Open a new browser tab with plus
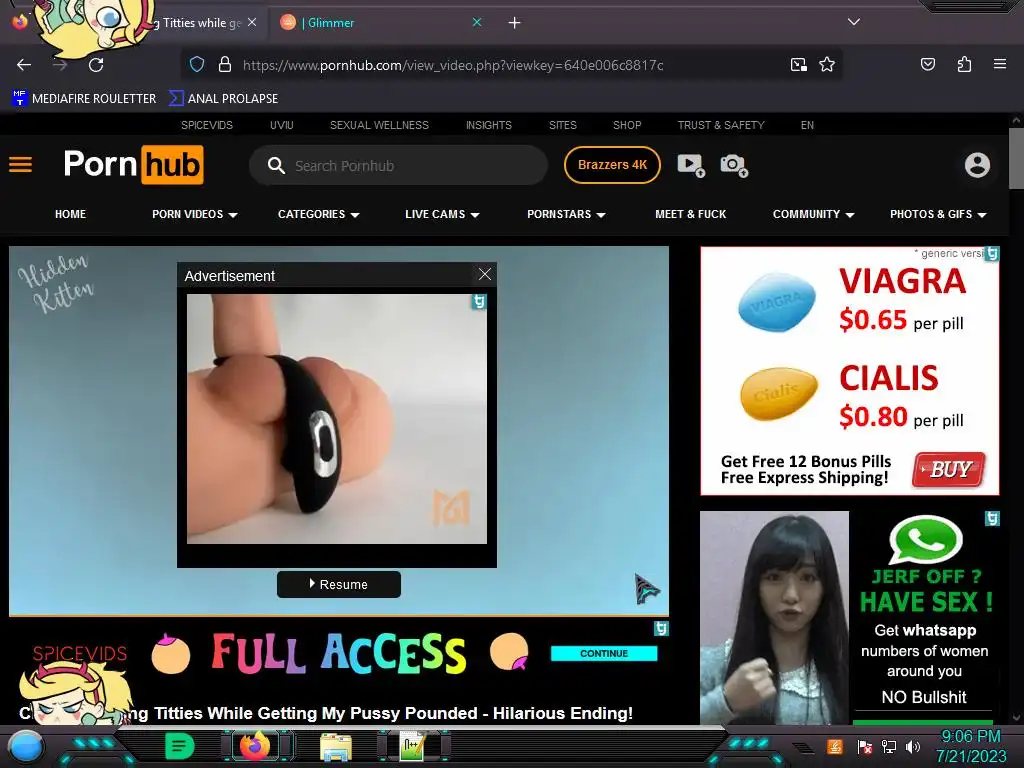The height and width of the screenshot is (768, 1024). [515, 23]
